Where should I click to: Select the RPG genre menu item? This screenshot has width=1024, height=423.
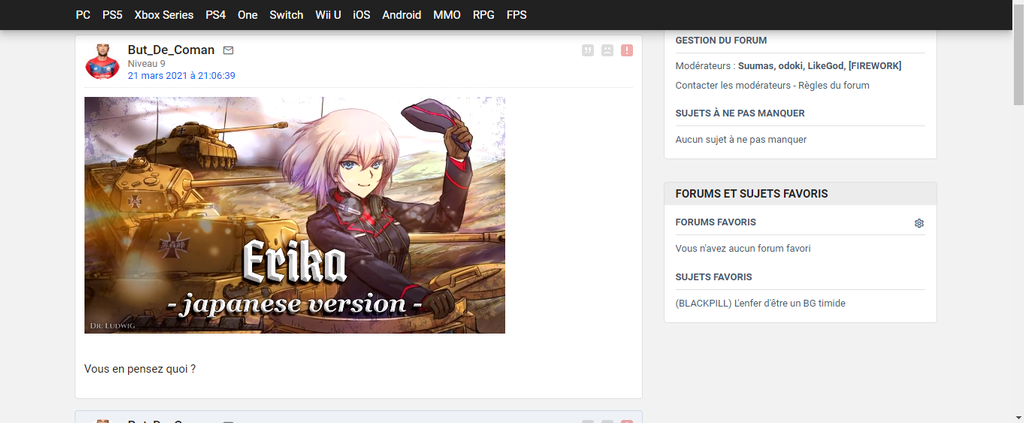point(484,14)
